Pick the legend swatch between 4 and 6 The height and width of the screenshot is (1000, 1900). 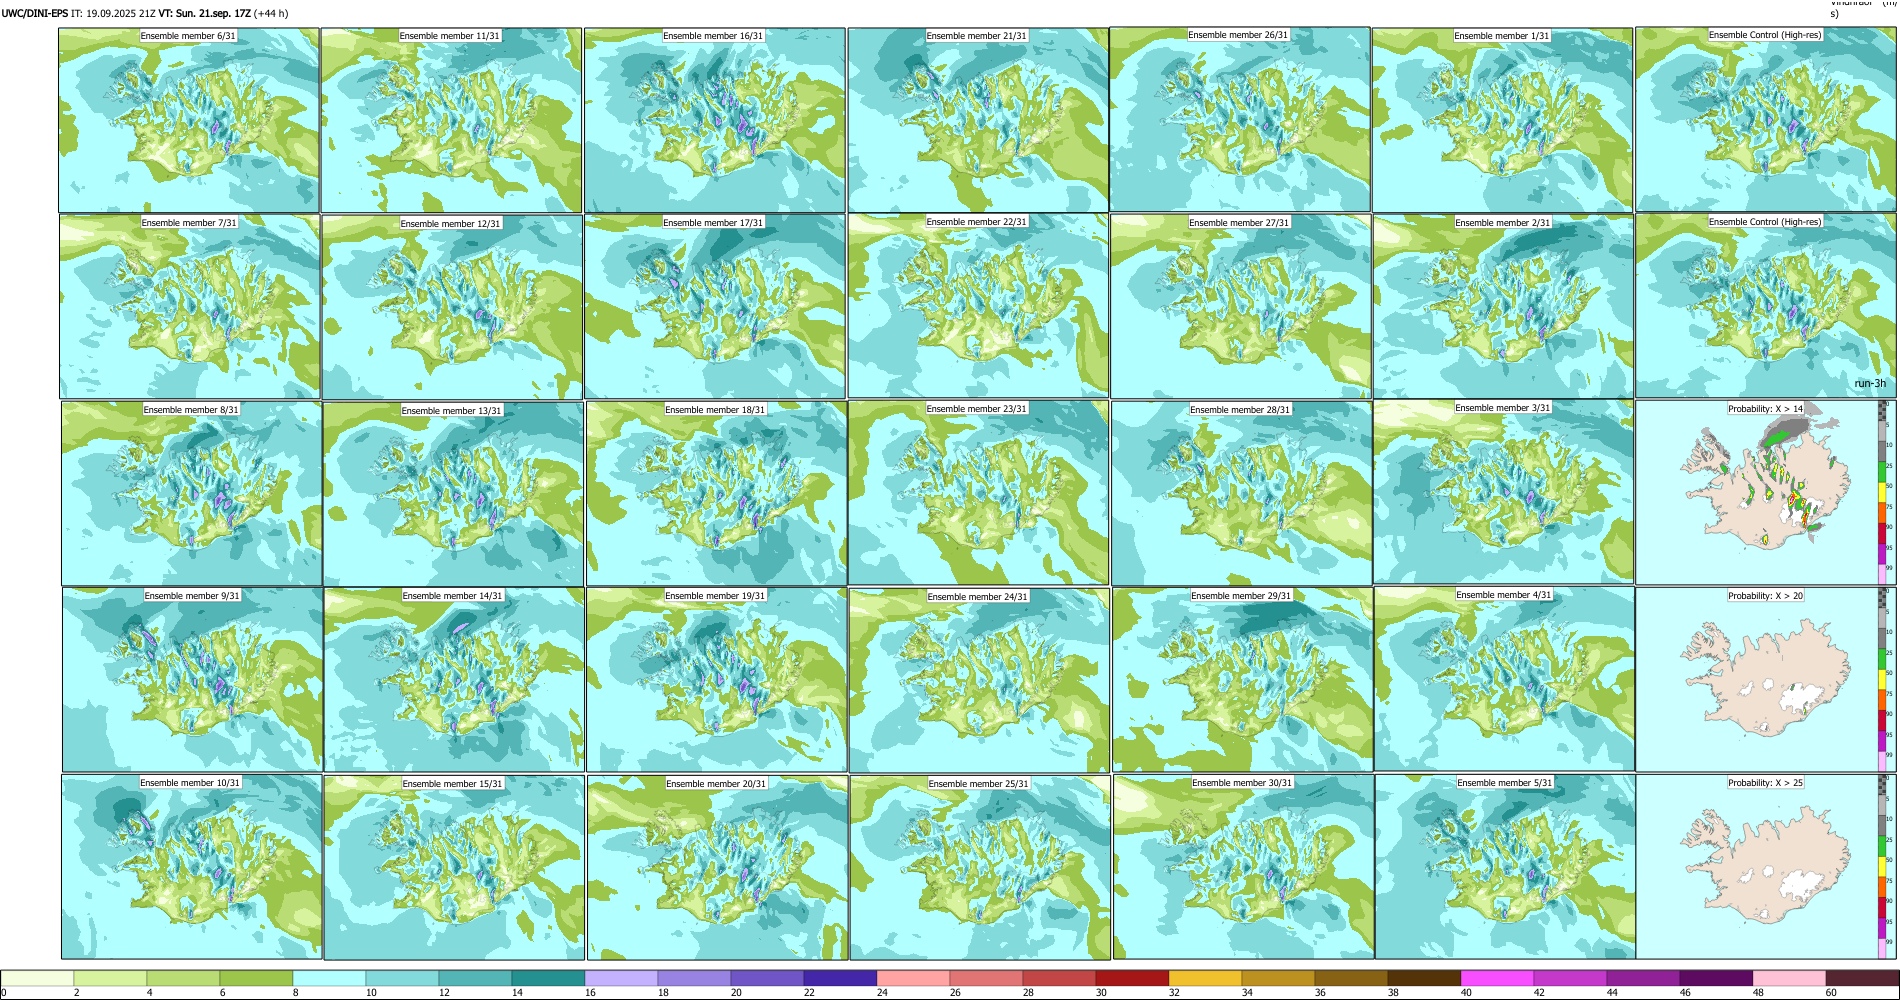(183, 978)
